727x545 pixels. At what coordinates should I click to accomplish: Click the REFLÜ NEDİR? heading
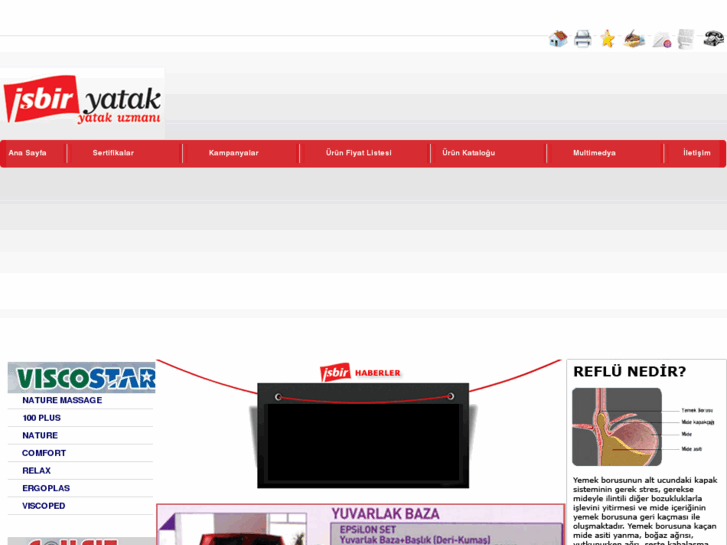(x=630, y=372)
